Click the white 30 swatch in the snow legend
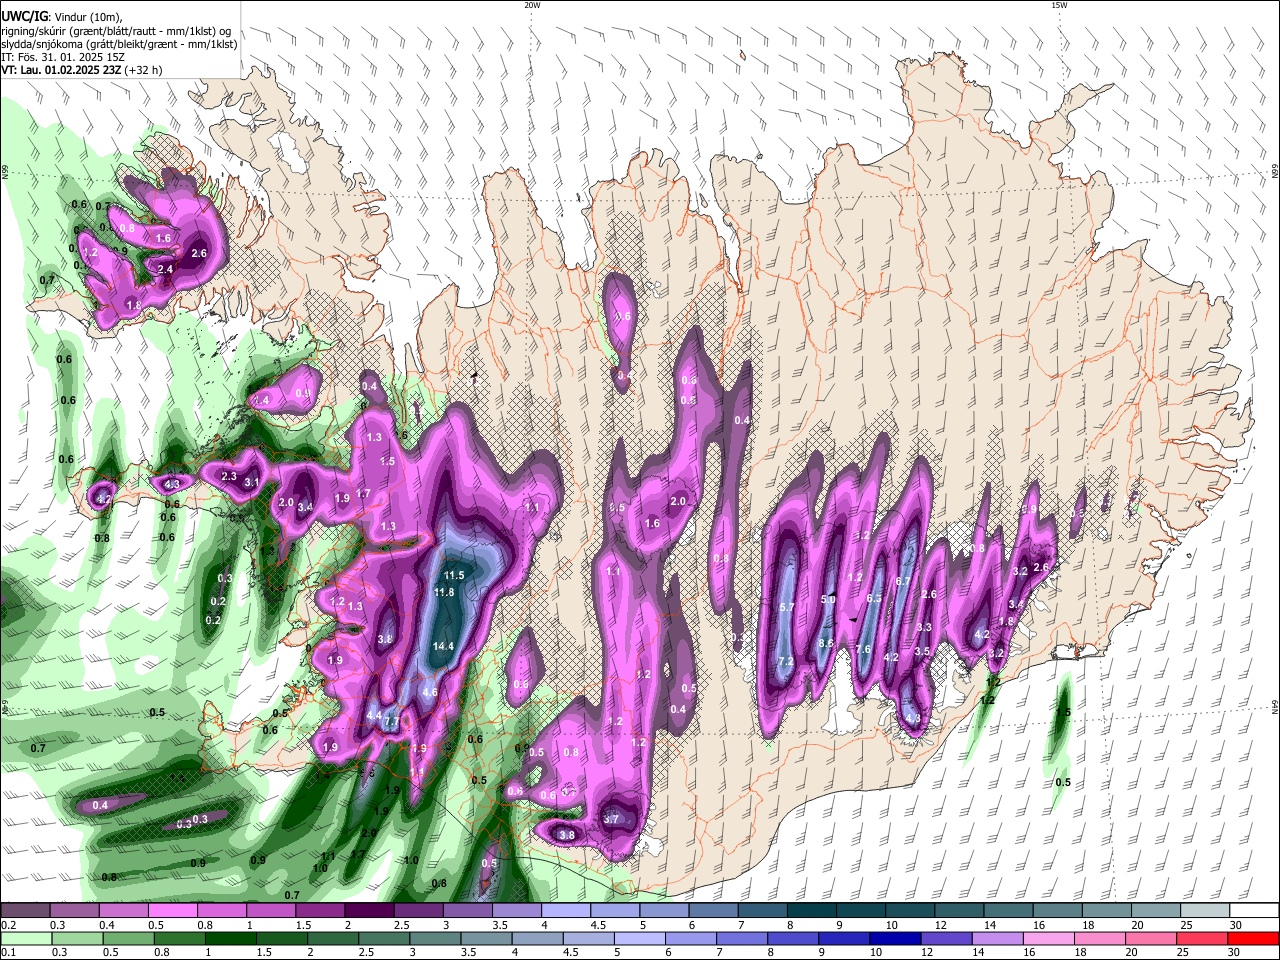 point(1254,911)
